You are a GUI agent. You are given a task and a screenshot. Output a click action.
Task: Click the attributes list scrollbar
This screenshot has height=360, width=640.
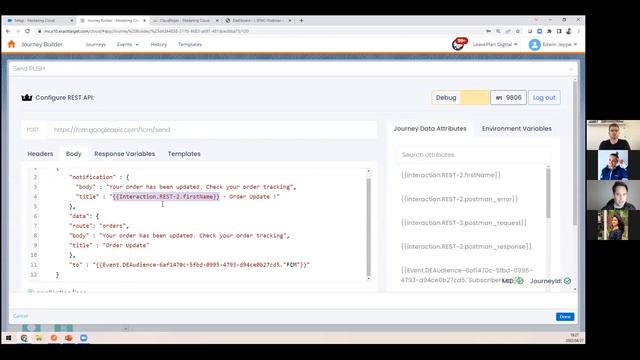click(548, 193)
